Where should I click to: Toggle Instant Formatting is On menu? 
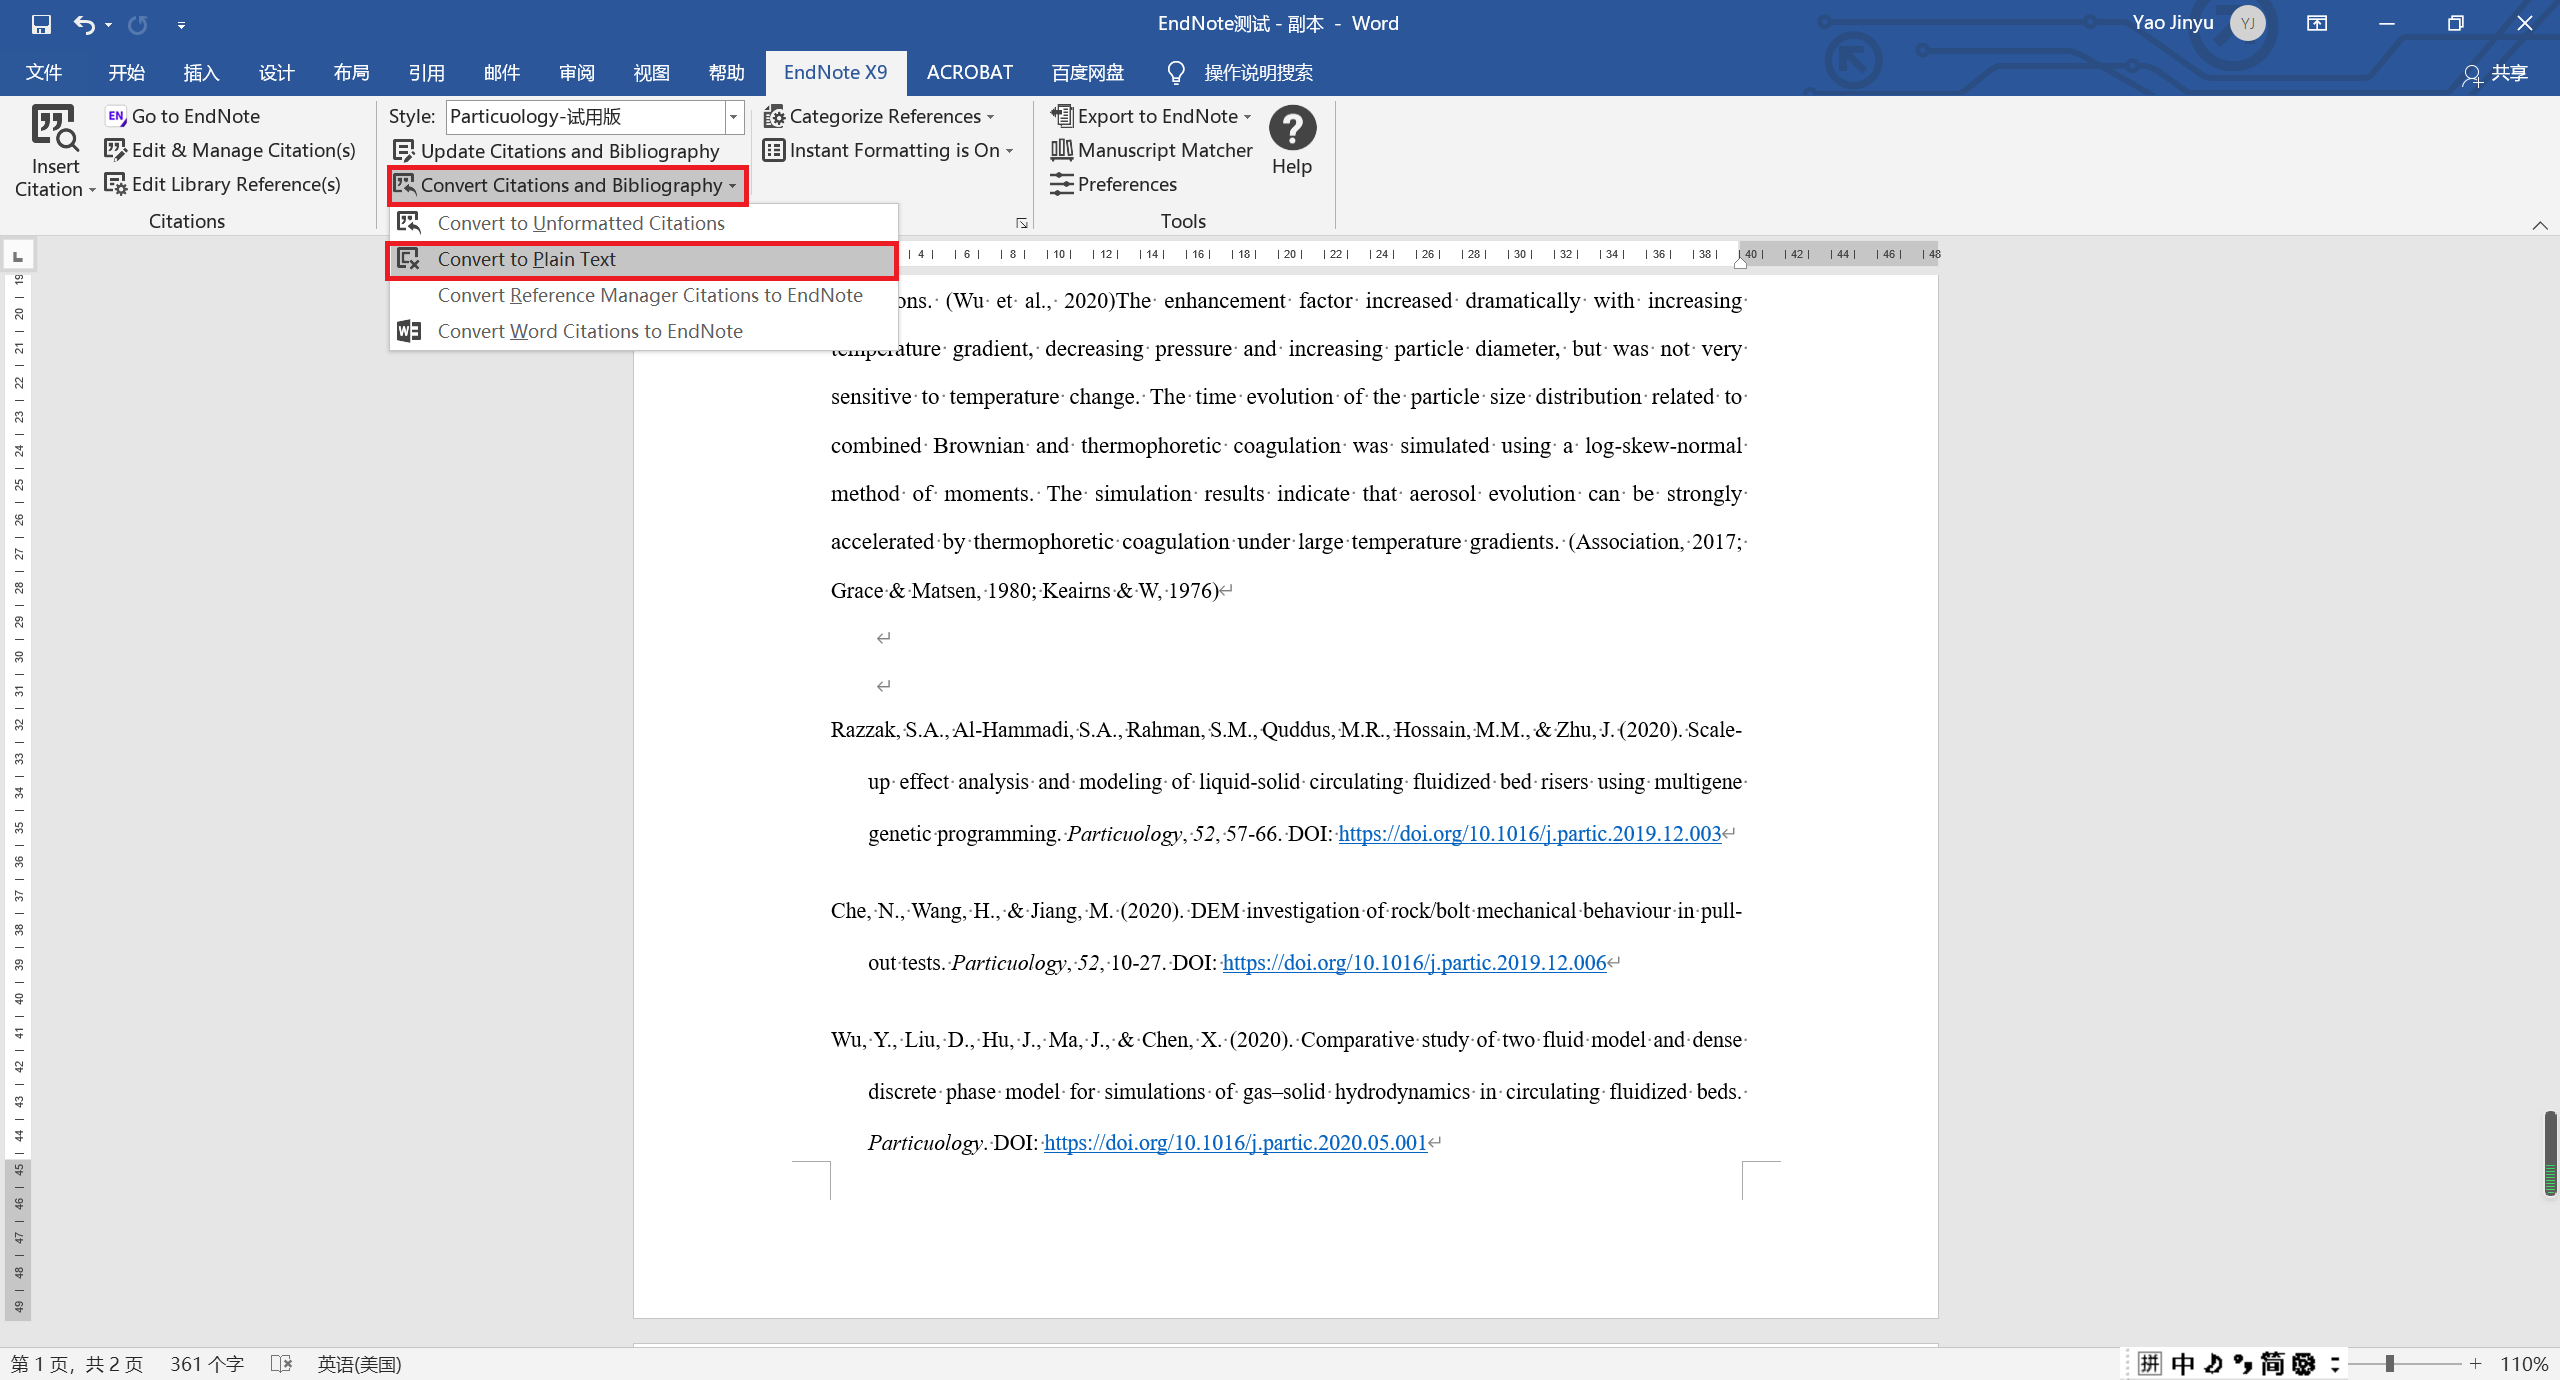[x=889, y=150]
